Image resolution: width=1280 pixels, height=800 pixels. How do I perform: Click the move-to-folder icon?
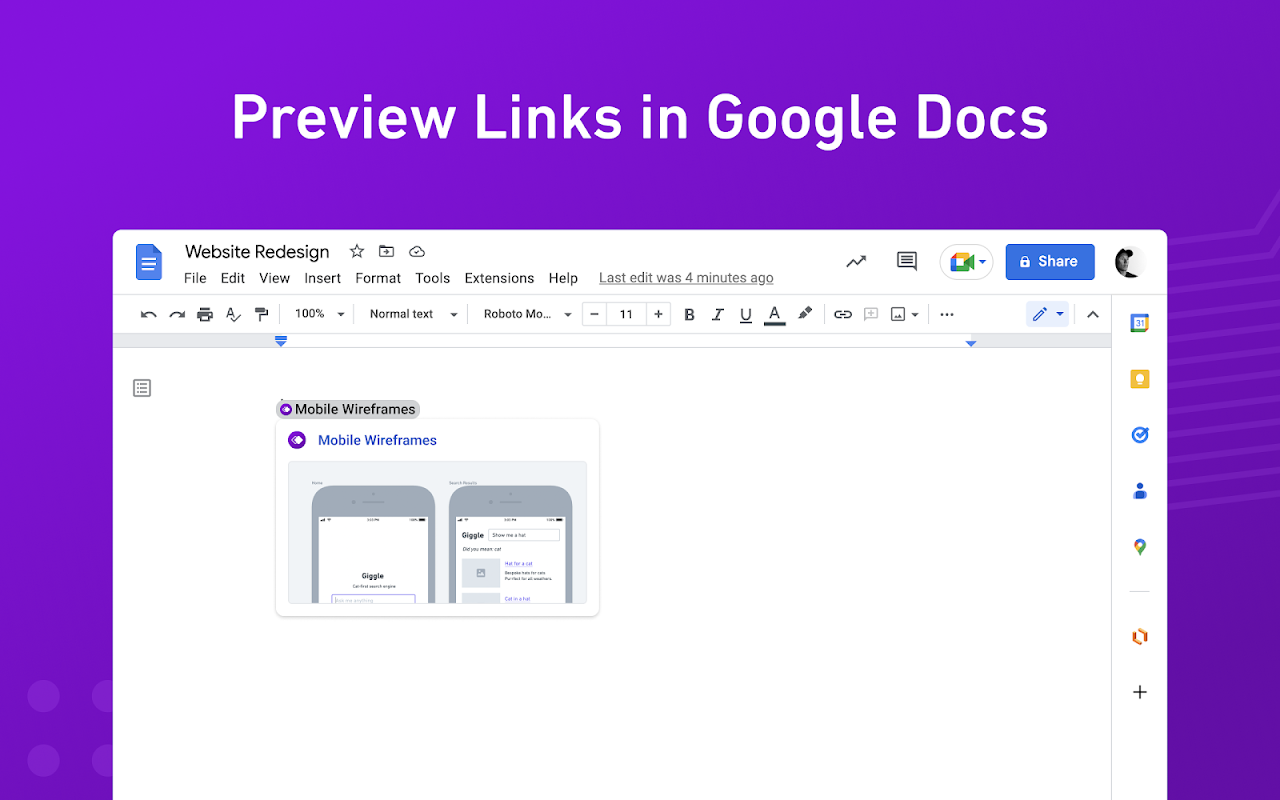point(386,251)
